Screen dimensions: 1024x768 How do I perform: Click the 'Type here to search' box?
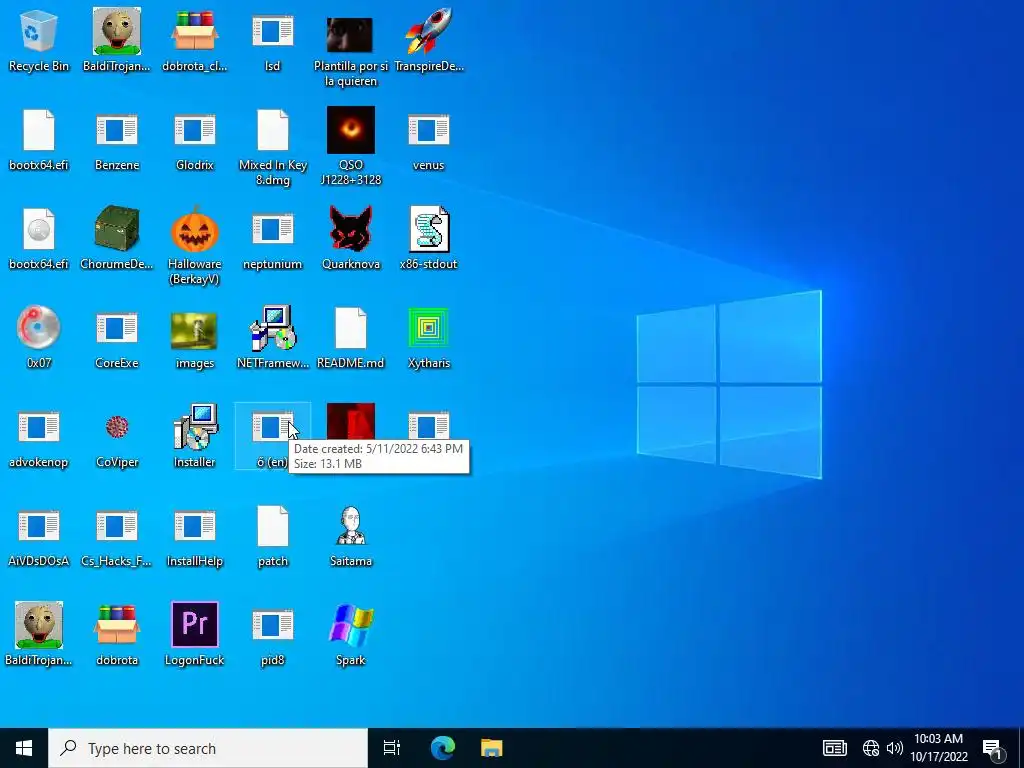(x=208, y=748)
